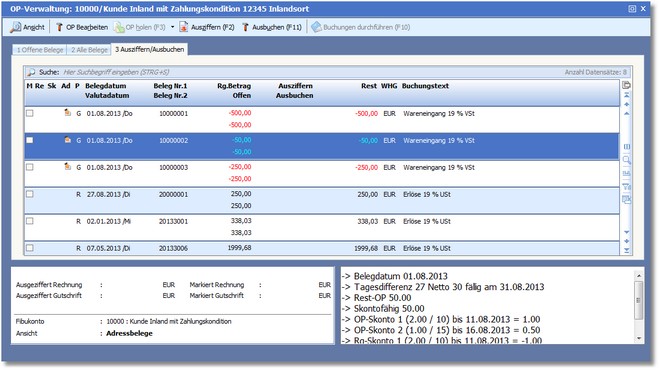659x370 pixels.
Task: Expand the OP holen dropdown arrow
Action: pos(172,27)
